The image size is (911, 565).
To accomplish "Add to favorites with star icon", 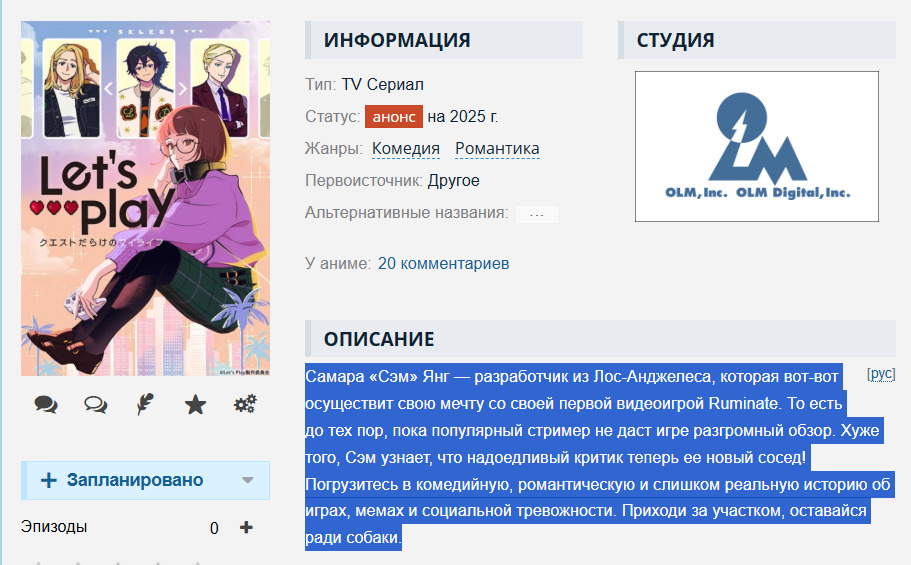I will coord(195,404).
